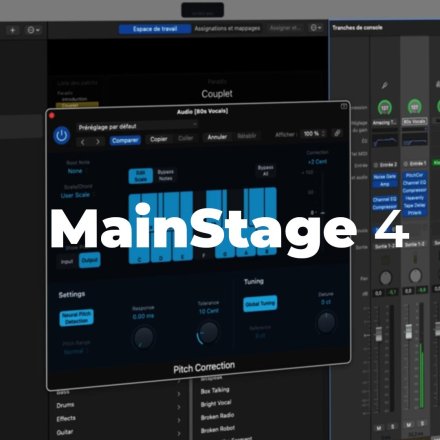Select the Box Talking patch
Viewport: 440px width, 440px height.
(x=215, y=390)
